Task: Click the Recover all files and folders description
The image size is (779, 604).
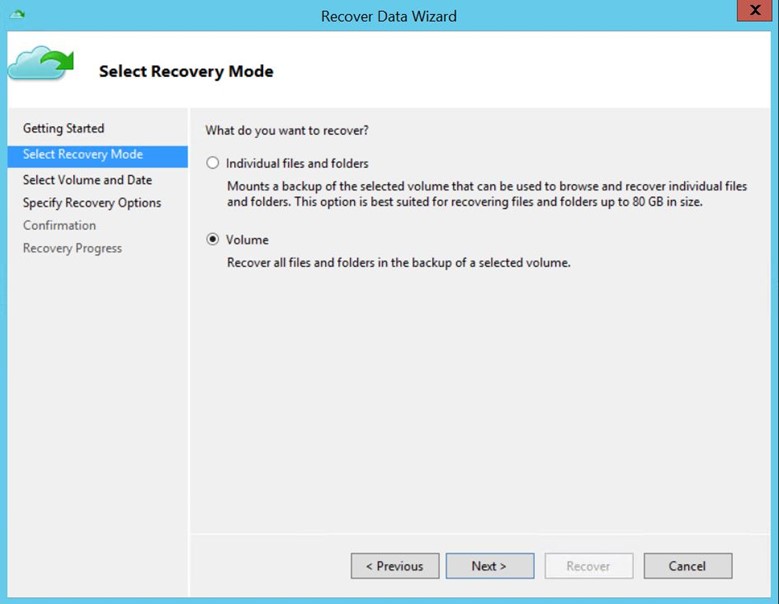Action: click(398, 263)
